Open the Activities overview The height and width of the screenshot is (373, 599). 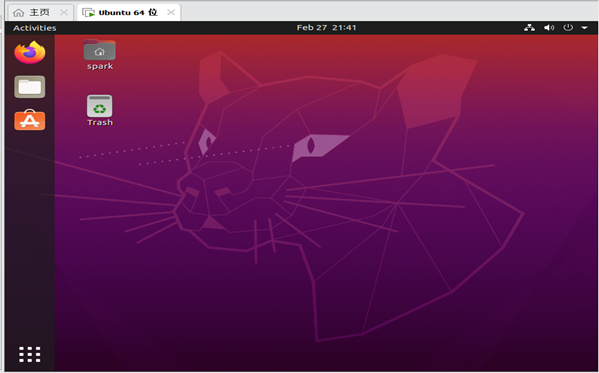coord(34,28)
